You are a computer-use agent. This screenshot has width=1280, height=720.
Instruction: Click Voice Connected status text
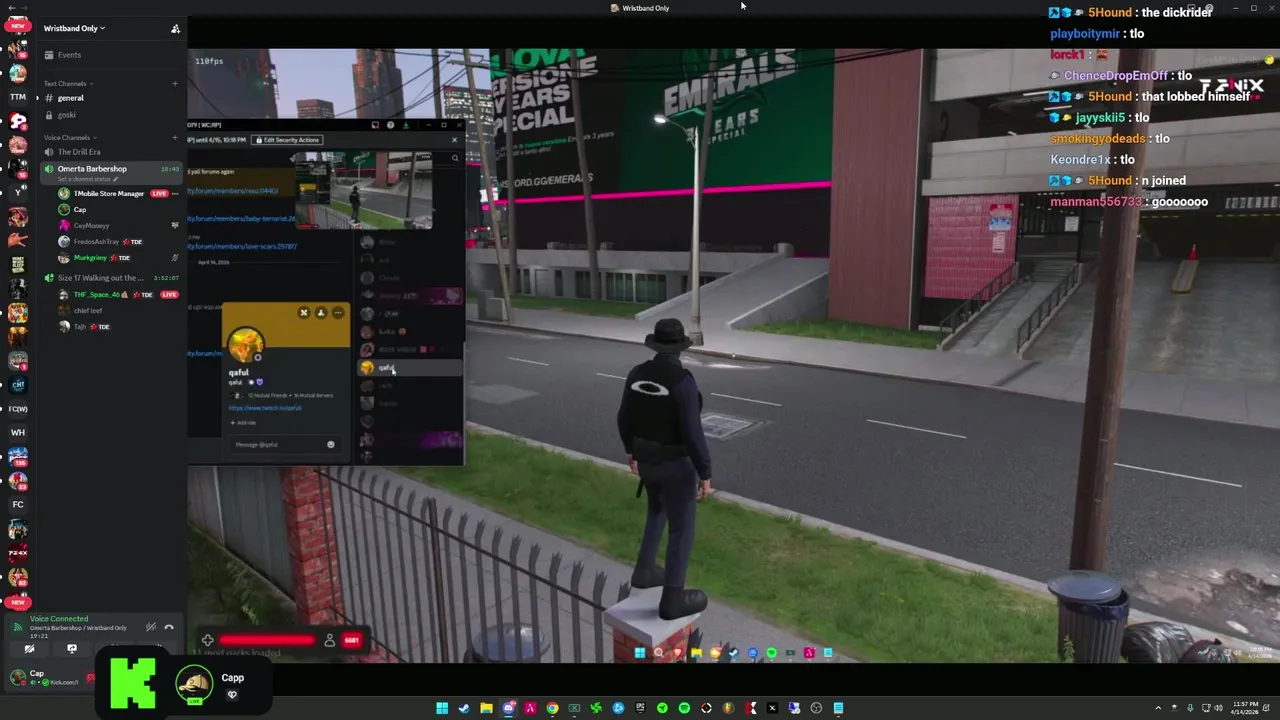(x=59, y=619)
